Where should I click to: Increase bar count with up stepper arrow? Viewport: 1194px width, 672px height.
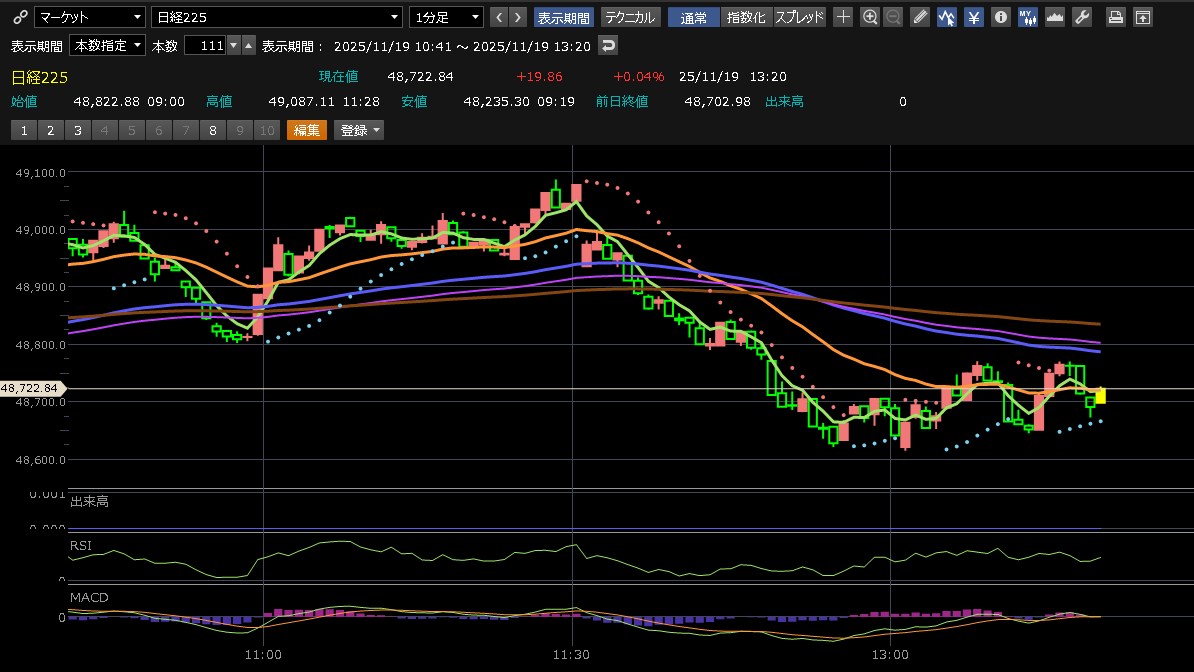tap(234, 46)
